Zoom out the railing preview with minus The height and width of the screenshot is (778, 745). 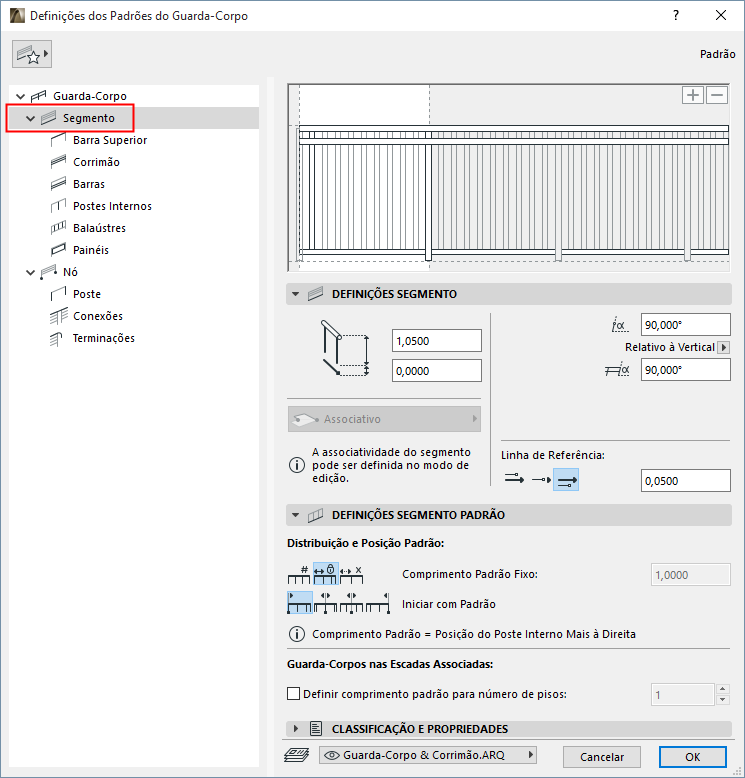point(717,95)
